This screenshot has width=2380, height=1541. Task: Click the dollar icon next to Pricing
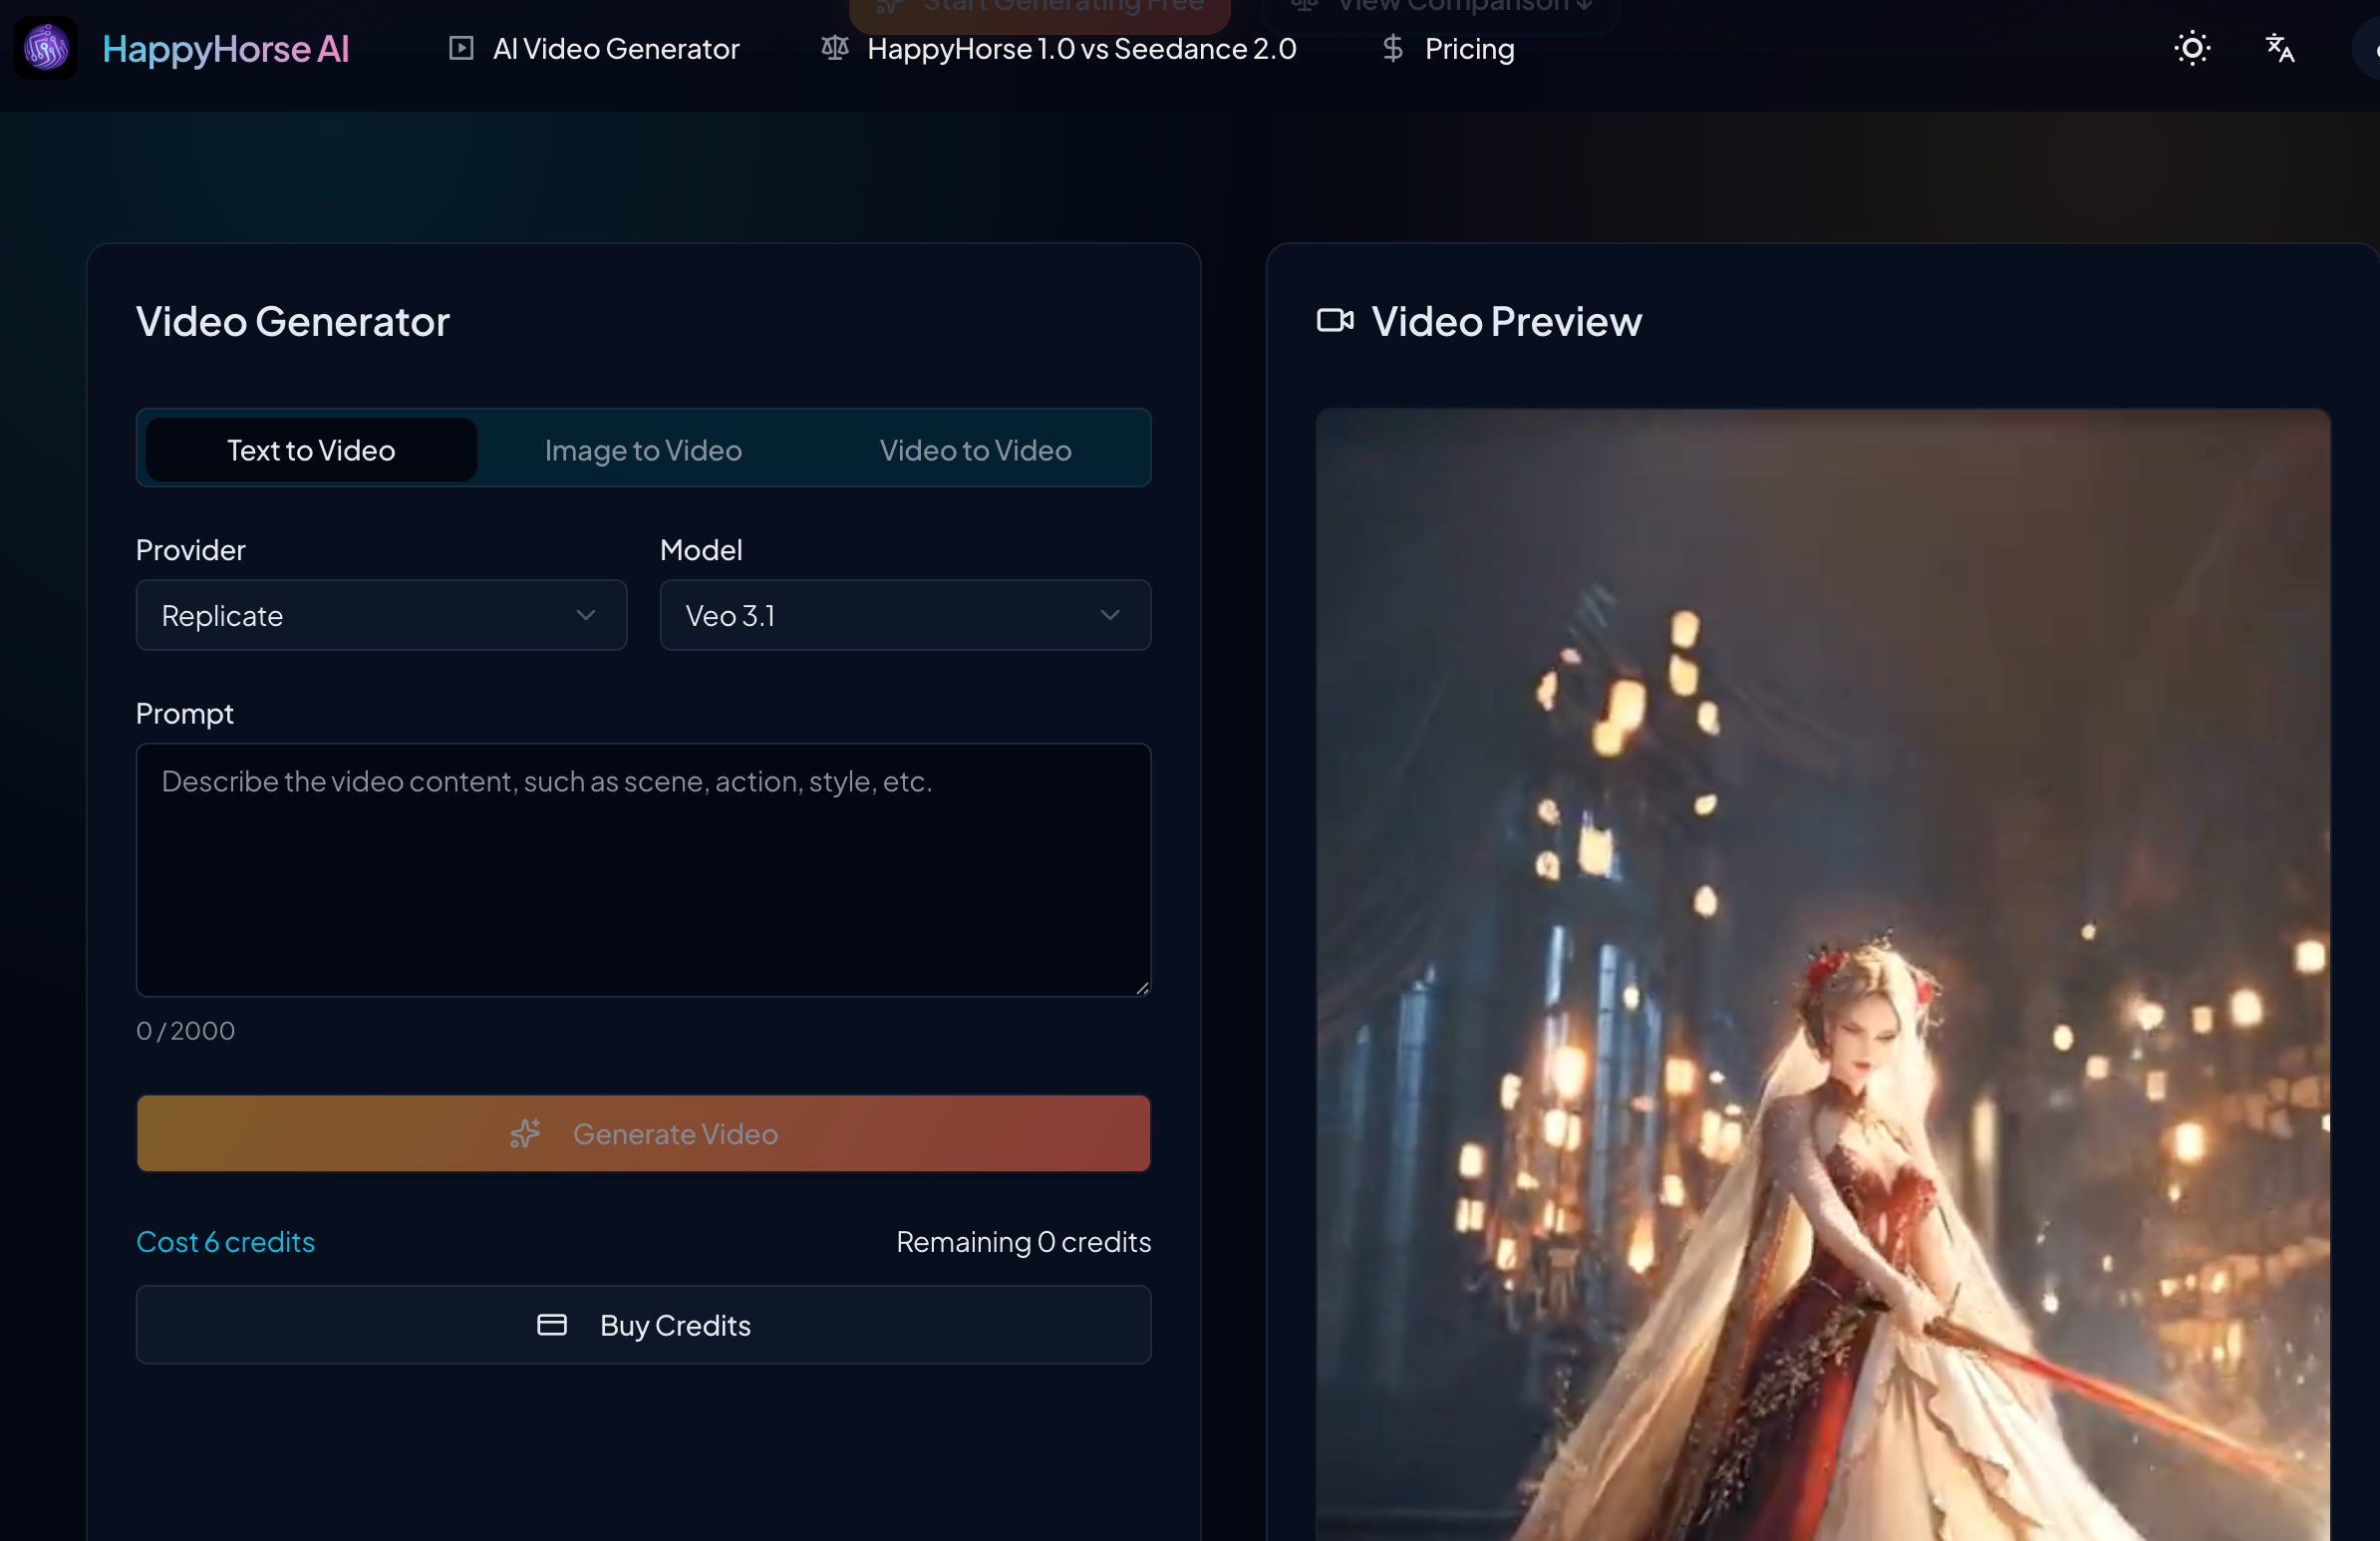[1392, 48]
